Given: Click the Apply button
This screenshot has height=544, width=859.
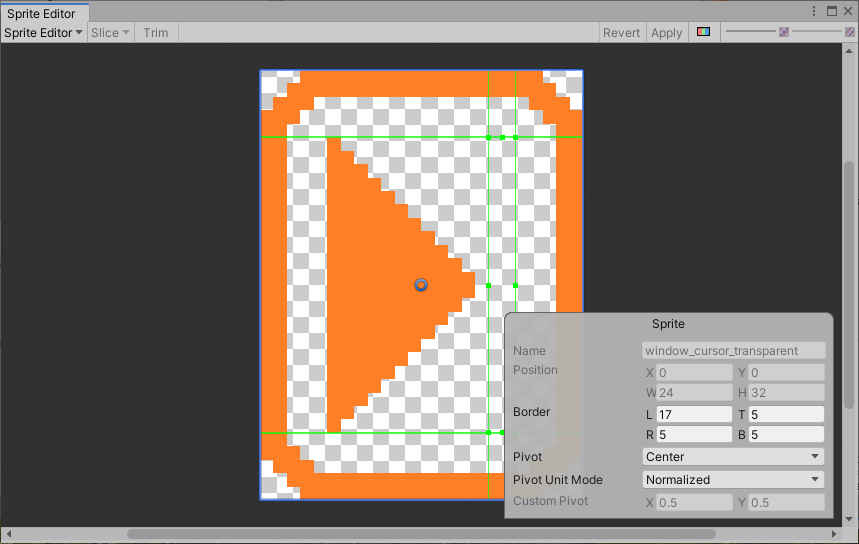Looking at the screenshot, I should pyautogui.click(x=666, y=33).
